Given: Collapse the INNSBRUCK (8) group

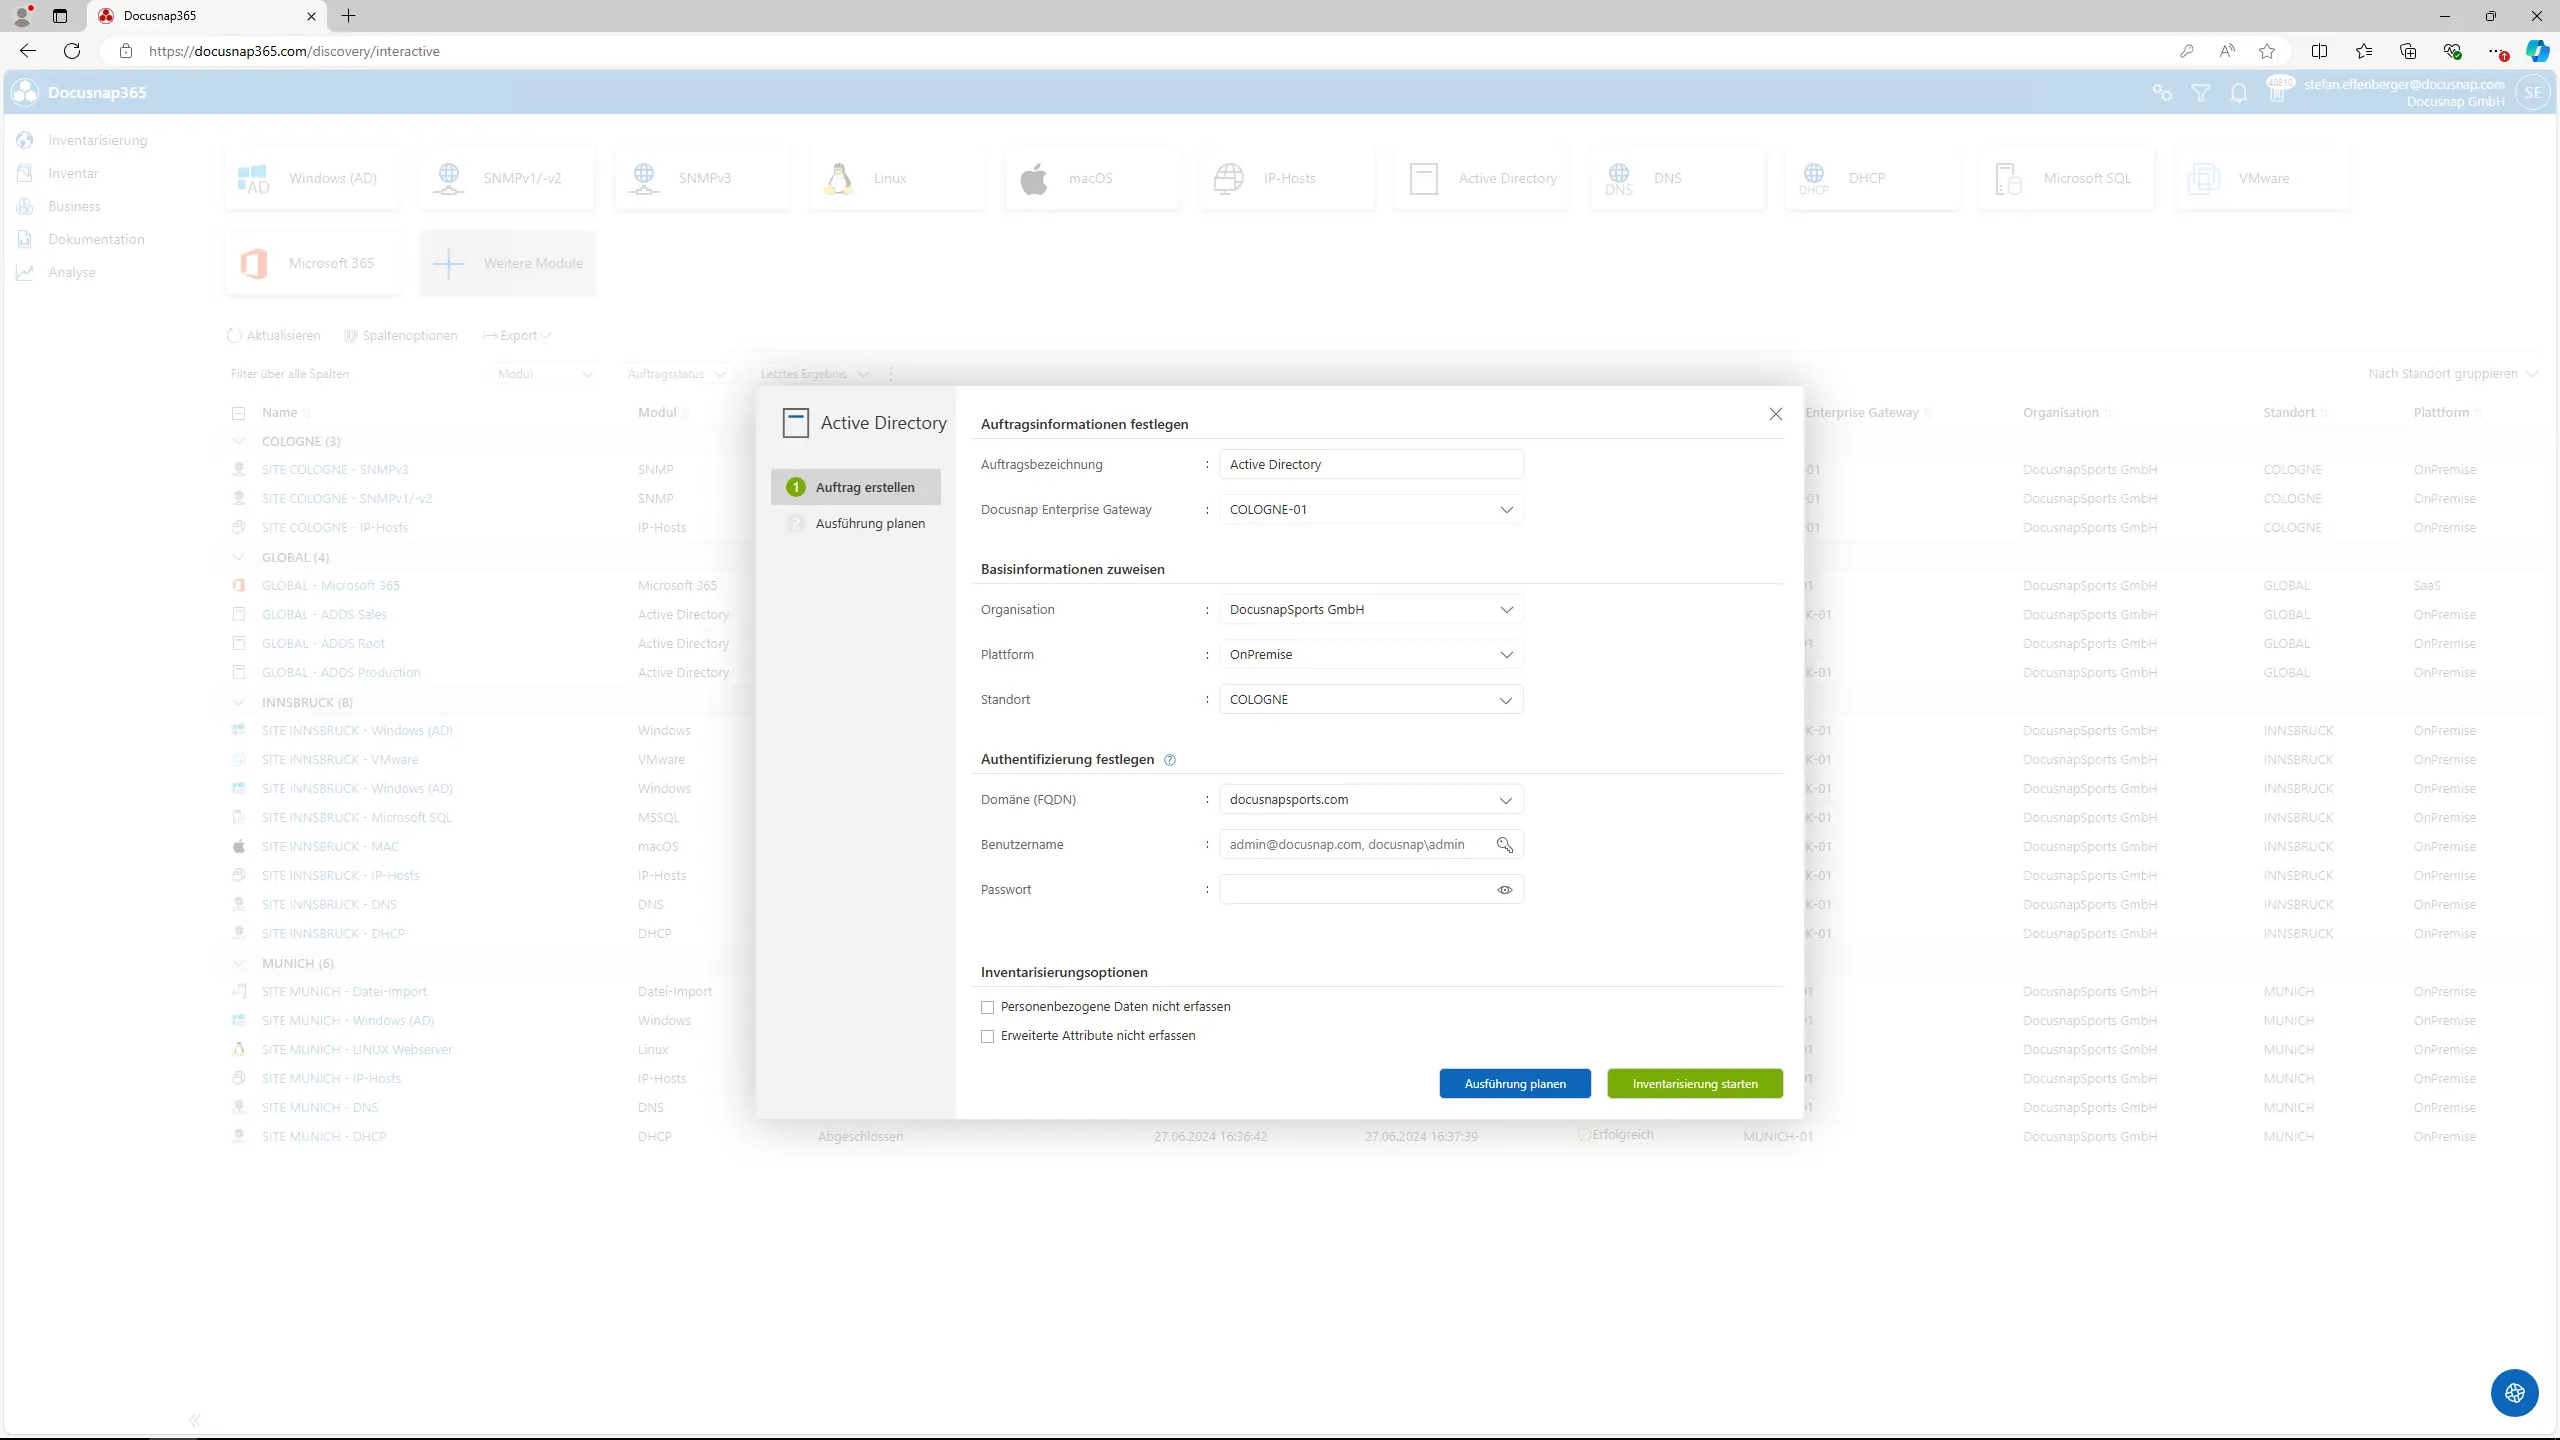Looking at the screenshot, I should tap(238, 703).
